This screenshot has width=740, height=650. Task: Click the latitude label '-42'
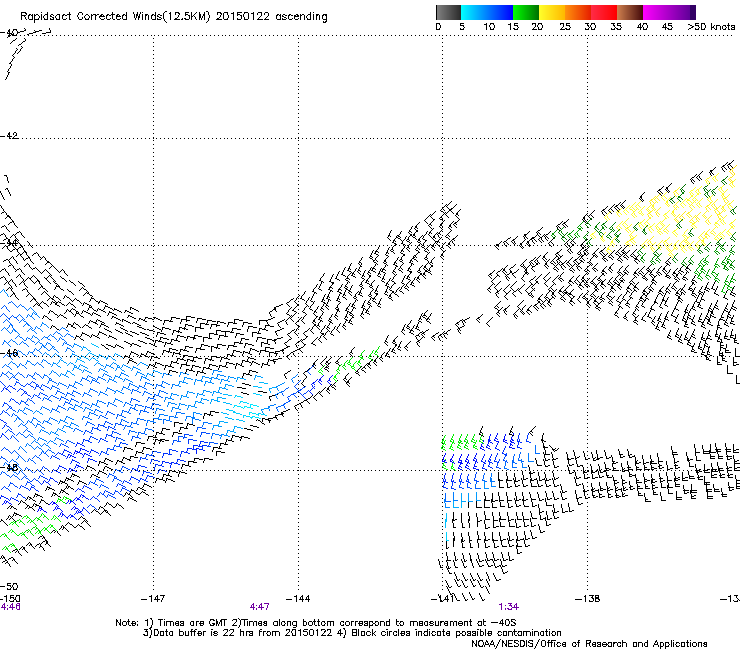[9, 136]
